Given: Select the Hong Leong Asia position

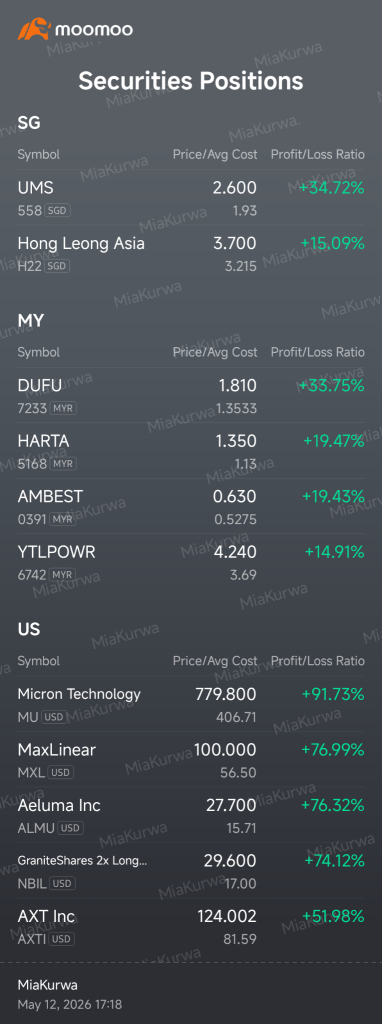Looking at the screenshot, I should [x=191, y=253].
